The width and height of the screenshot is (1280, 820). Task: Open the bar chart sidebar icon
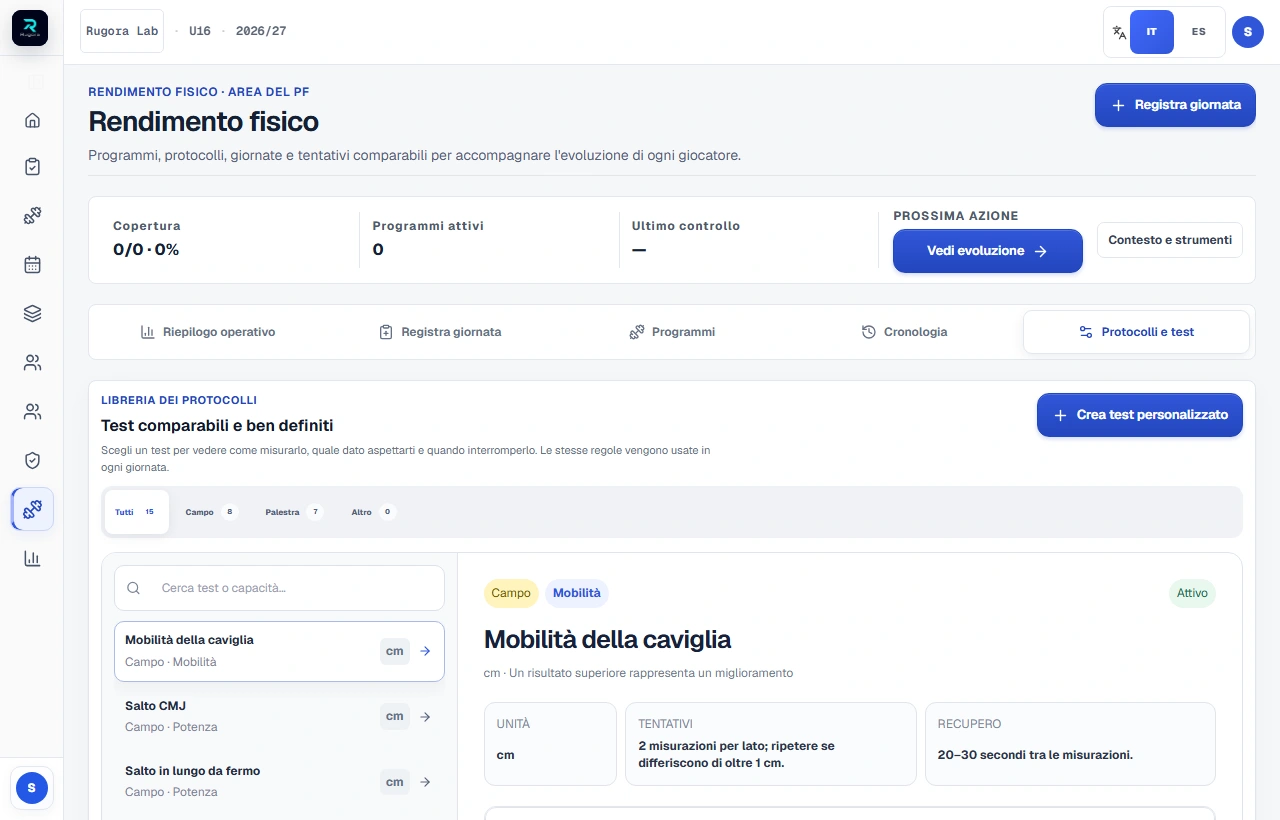point(32,558)
